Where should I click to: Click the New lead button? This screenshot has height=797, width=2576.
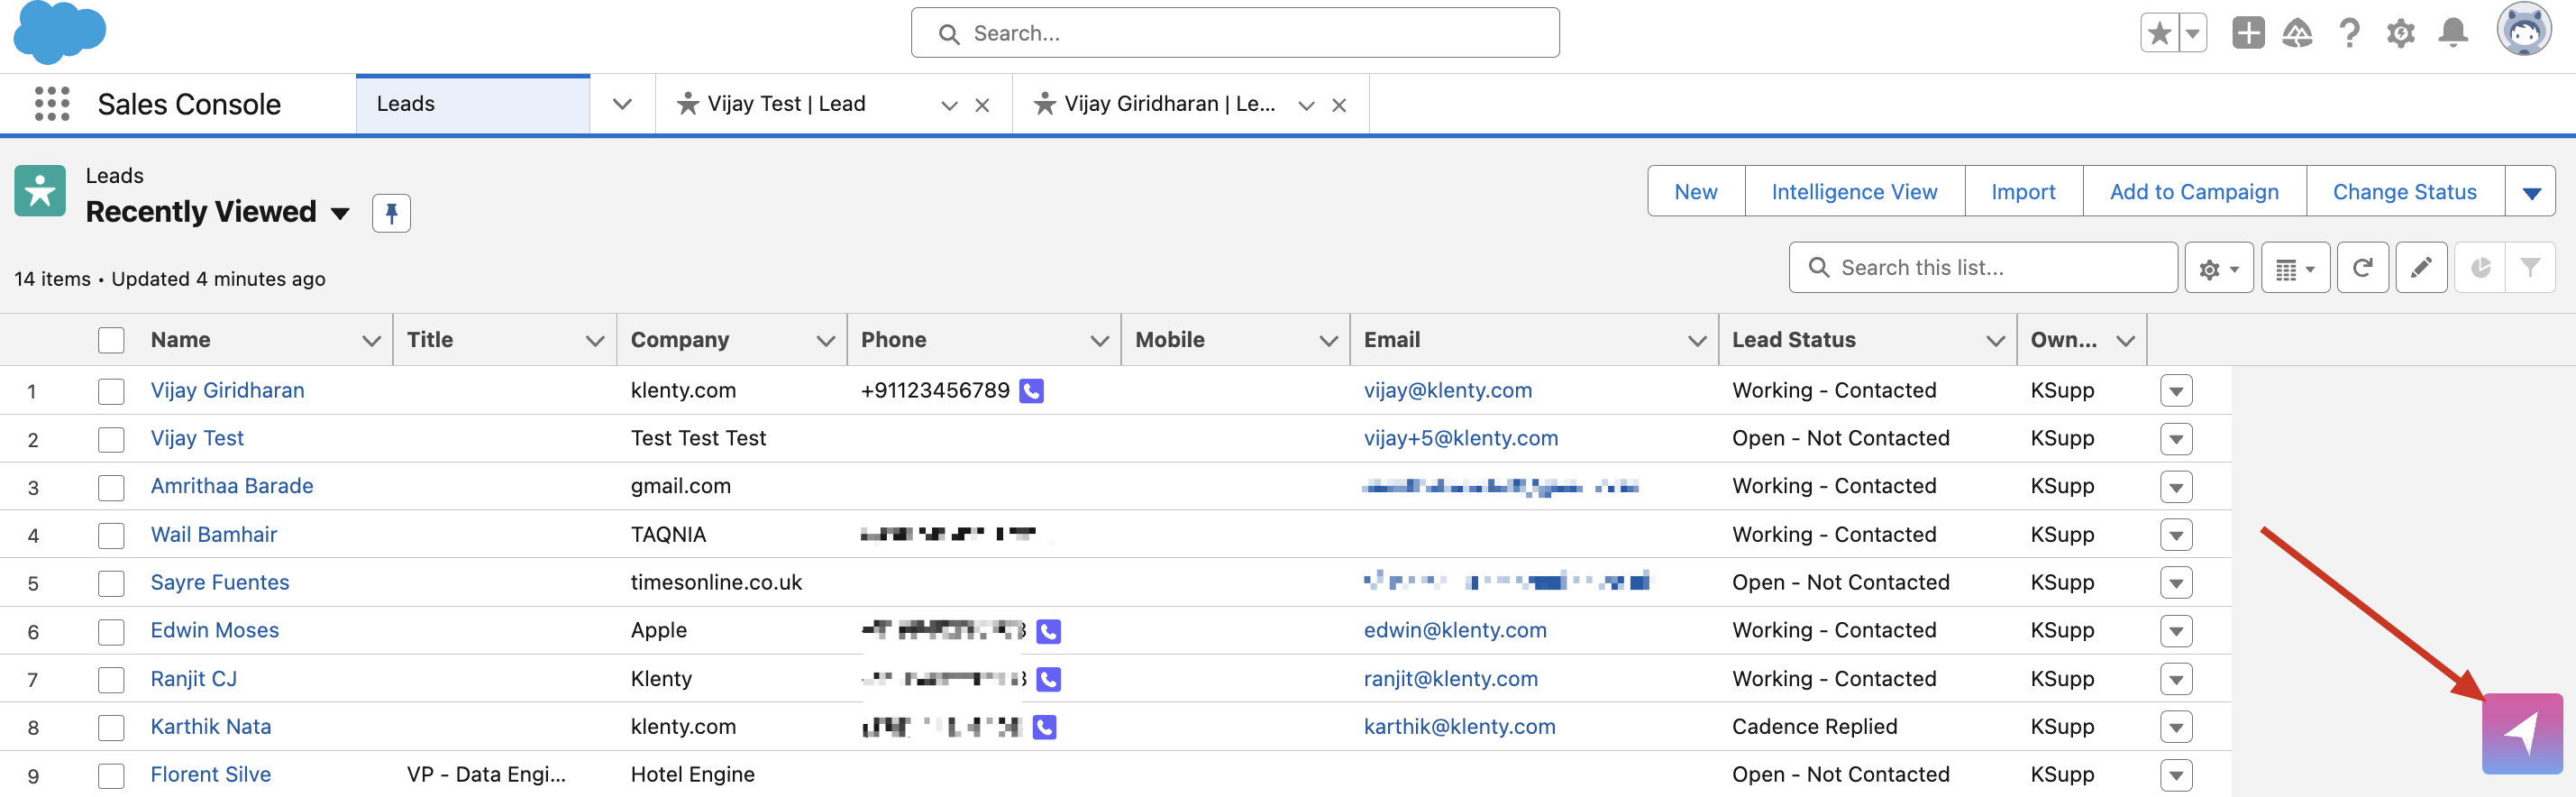click(1696, 191)
